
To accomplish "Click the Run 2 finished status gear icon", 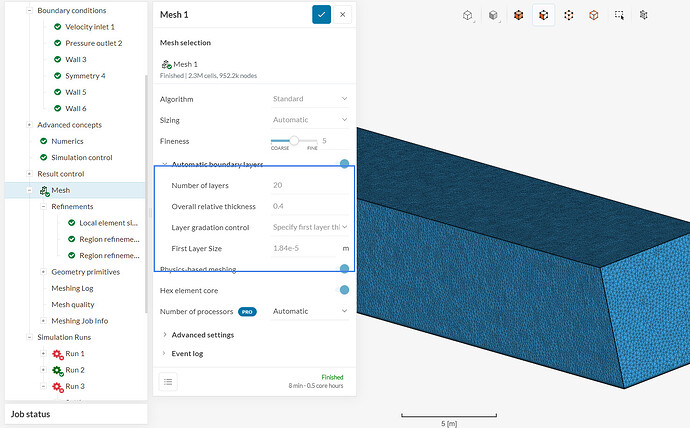I will [58, 370].
